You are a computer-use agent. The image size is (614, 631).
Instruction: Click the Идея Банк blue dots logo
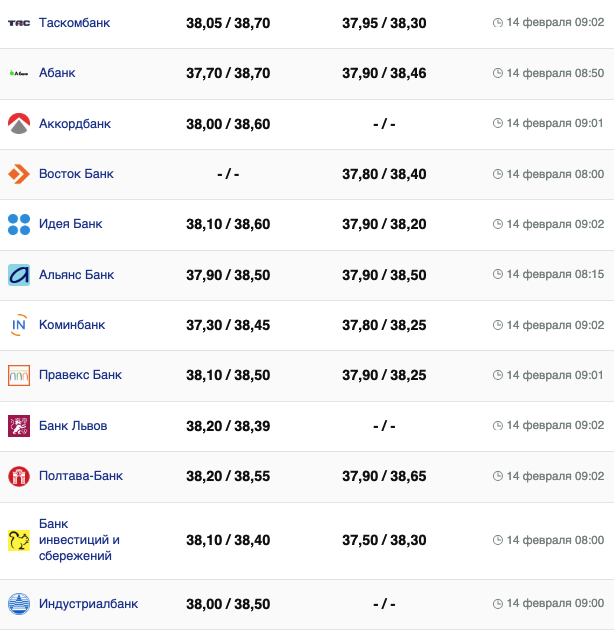(19, 224)
